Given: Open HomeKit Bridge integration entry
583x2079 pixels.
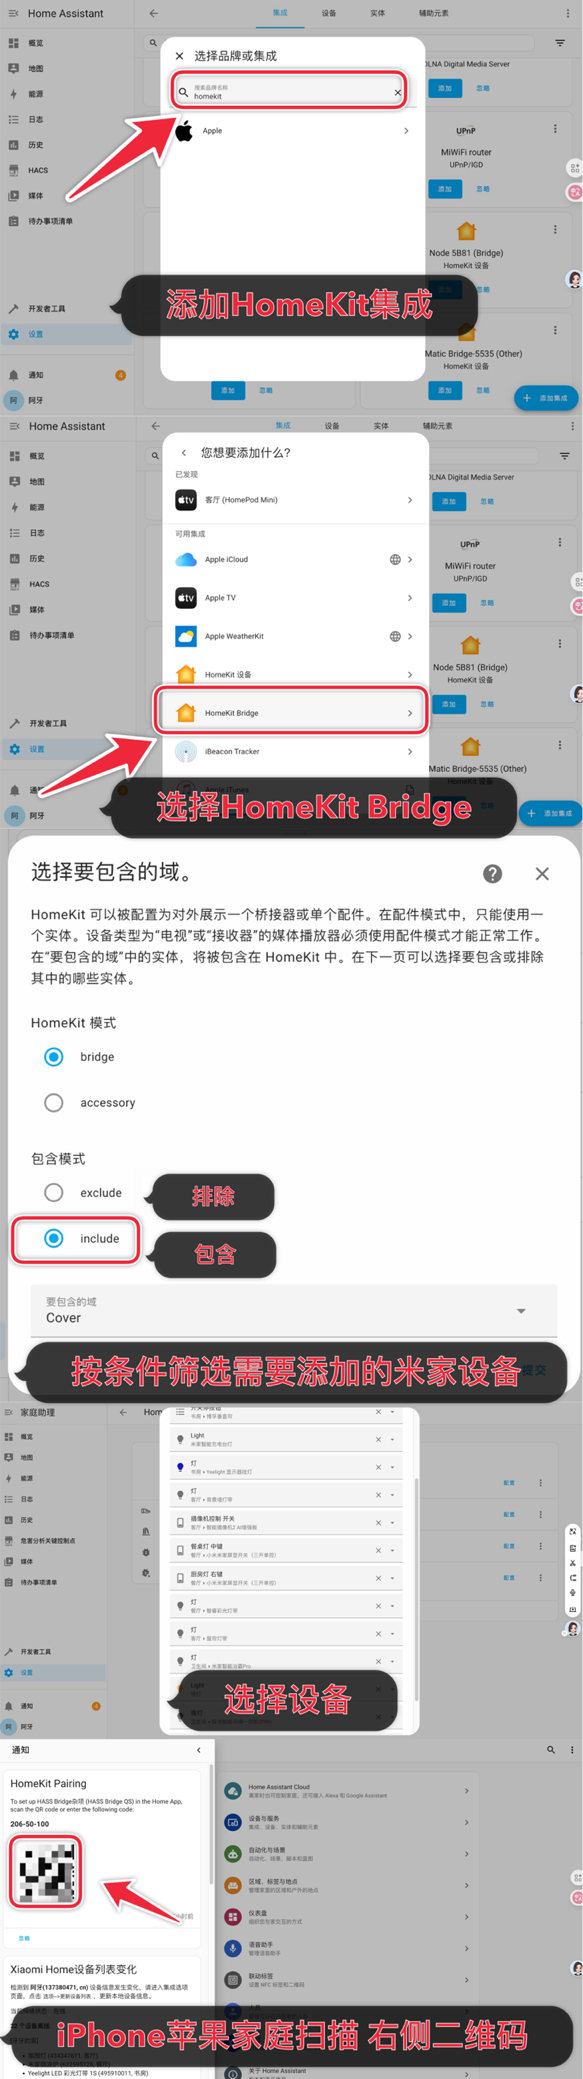Looking at the screenshot, I should 292,713.
